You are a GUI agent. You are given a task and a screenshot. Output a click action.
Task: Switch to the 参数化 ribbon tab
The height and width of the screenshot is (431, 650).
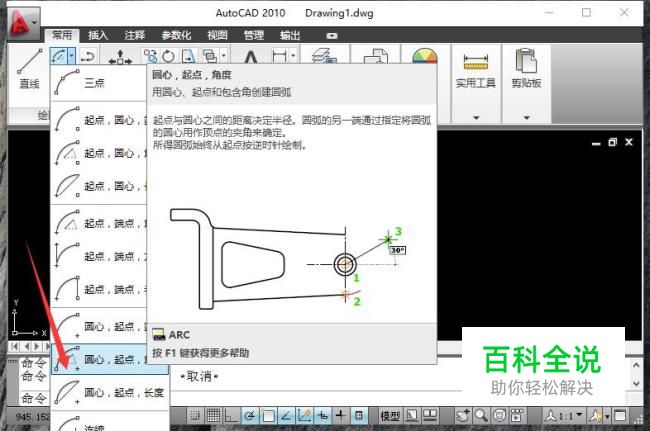click(176, 36)
